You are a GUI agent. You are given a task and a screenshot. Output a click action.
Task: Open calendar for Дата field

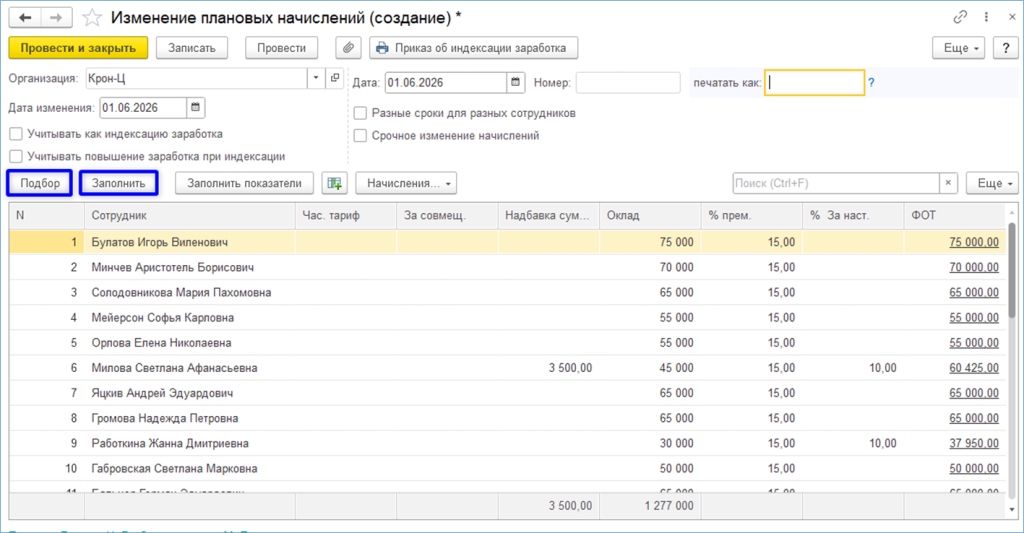point(515,82)
